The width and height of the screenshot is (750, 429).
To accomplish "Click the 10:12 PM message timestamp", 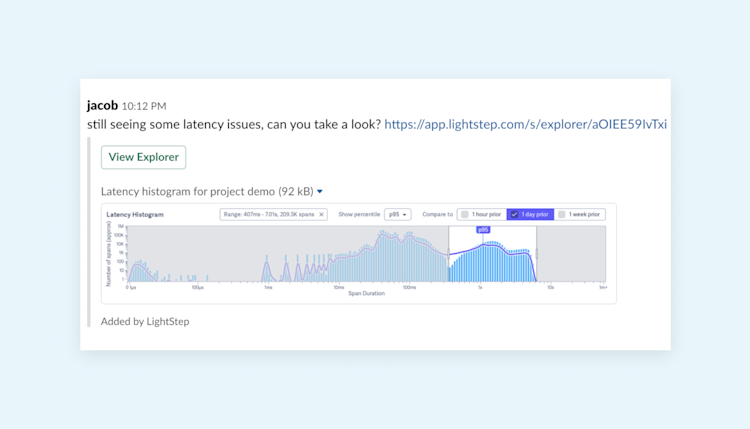I will (x=144, y=106).
